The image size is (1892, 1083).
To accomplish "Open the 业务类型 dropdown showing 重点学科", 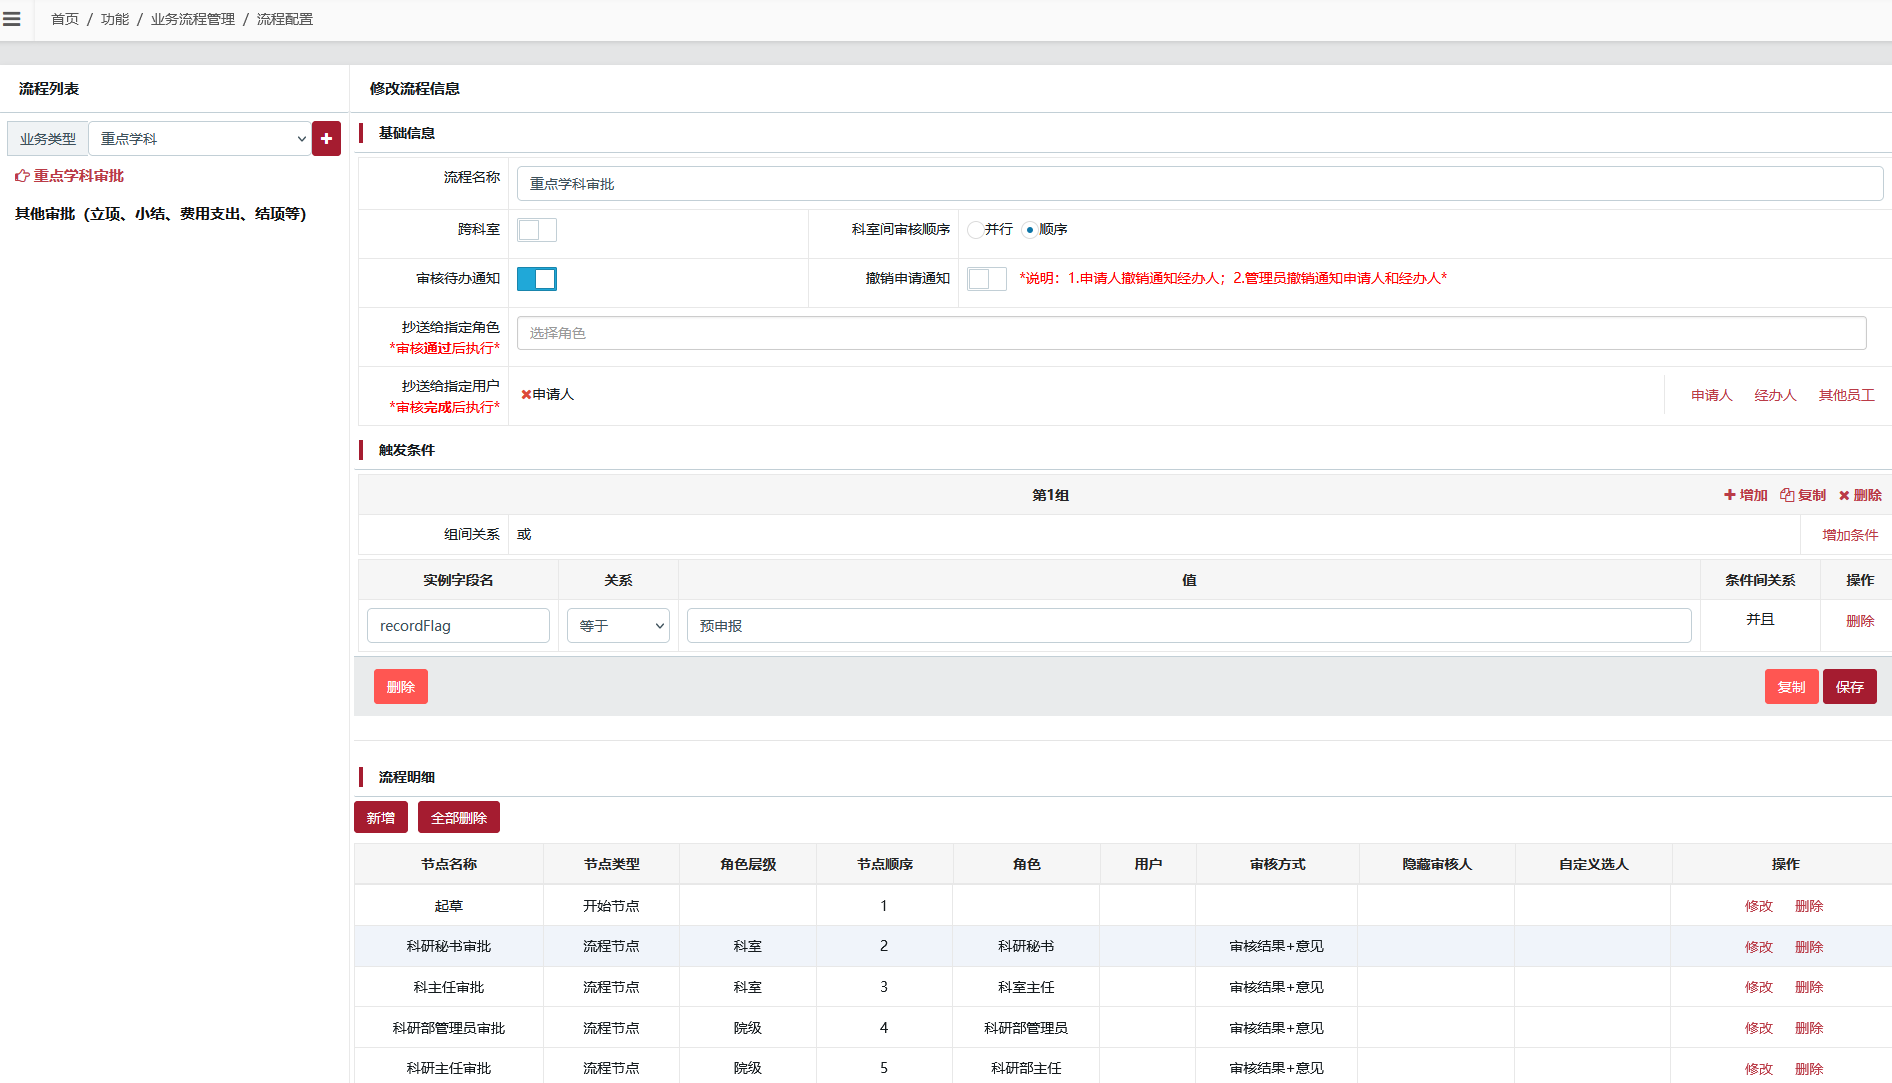I will click(200, 139).
